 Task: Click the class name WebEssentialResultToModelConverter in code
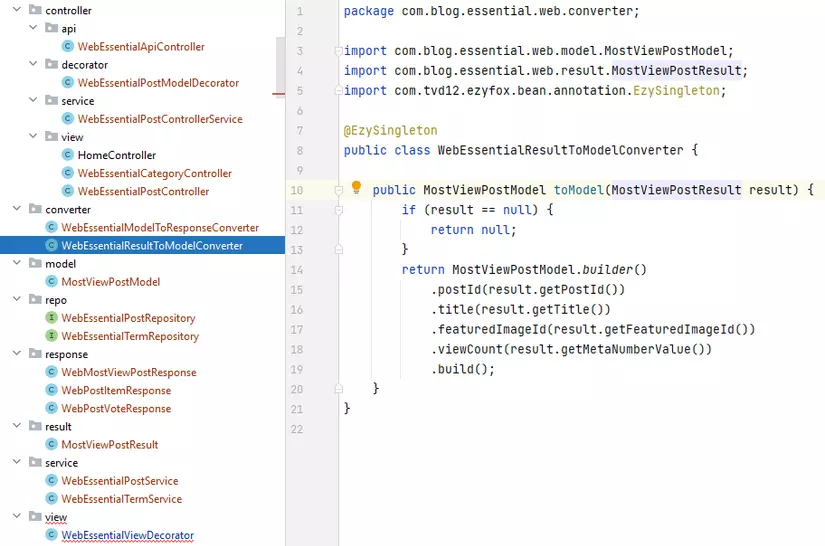pos(560,150)
